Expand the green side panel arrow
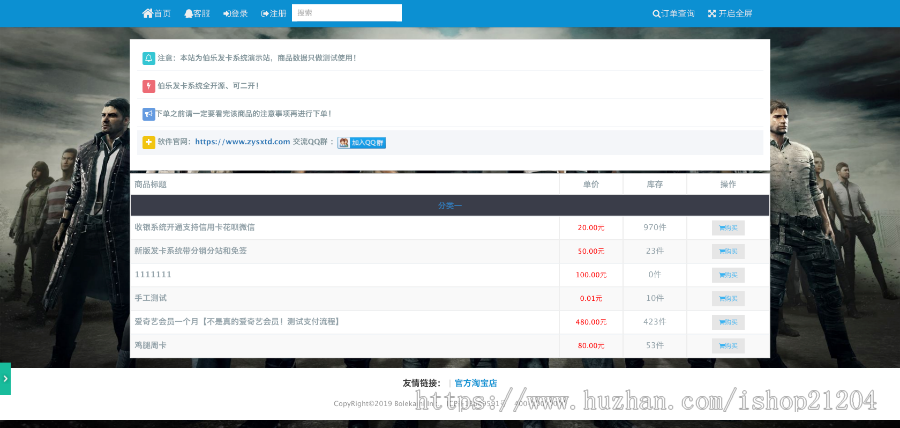This screenshot has height=428, width=900. point(5,379)
